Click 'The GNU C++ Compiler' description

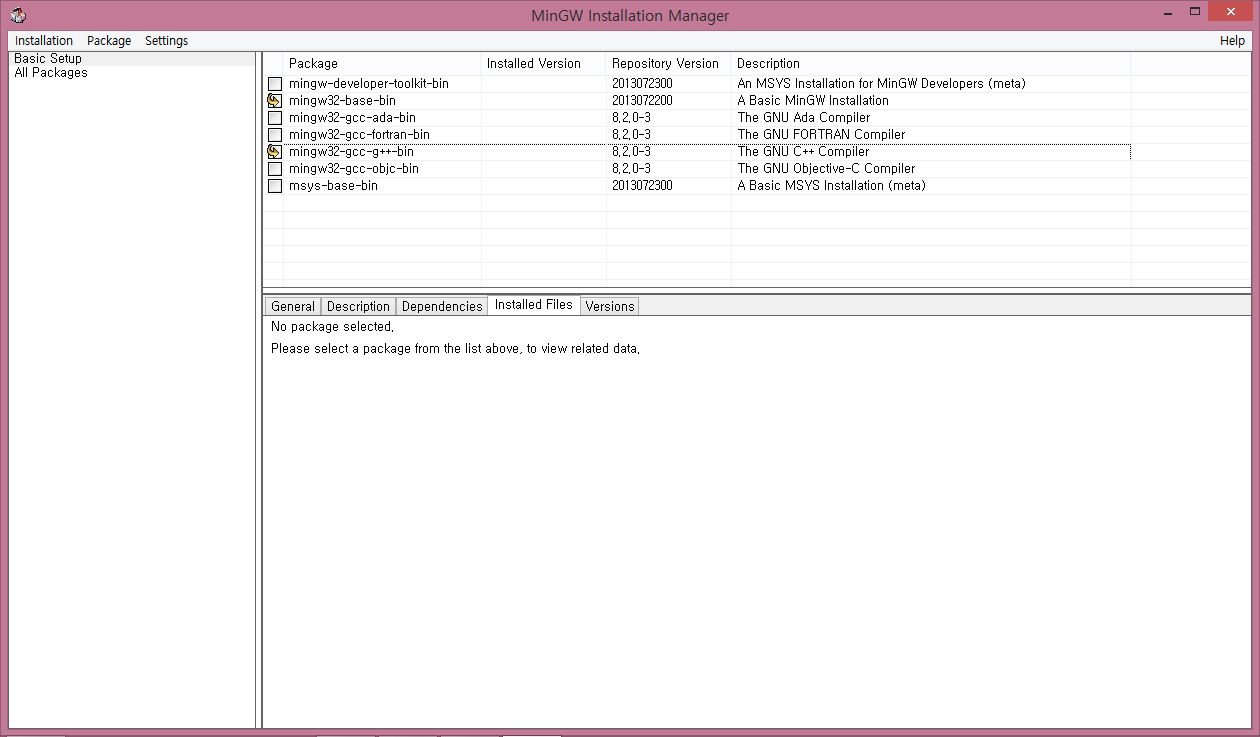tap(803, 152)
